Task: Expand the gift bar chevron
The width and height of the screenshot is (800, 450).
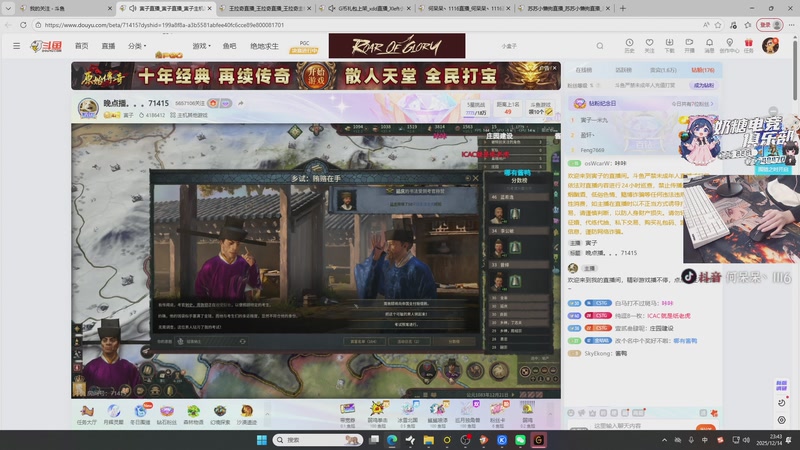Action: [549, 414]
